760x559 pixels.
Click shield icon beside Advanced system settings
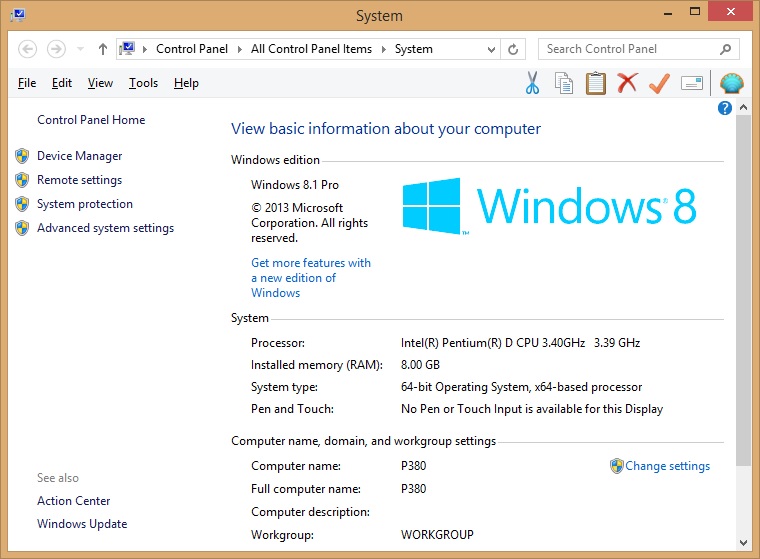(x=22, y=228)
